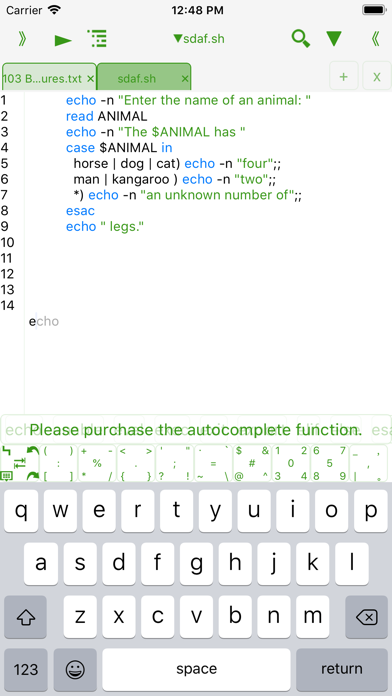This screenshot has width=392, height=696.
Task: Hide keyboard with small keyboard icon
Action: (6, 476)
